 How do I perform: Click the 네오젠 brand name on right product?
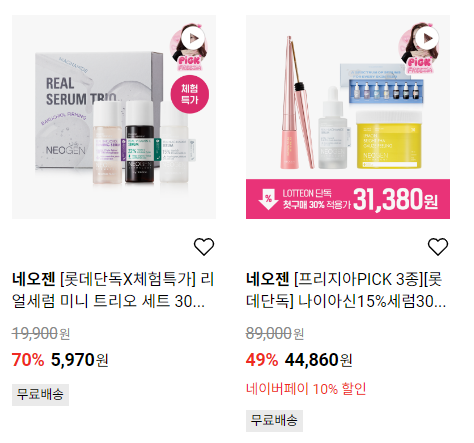[268, 279]
